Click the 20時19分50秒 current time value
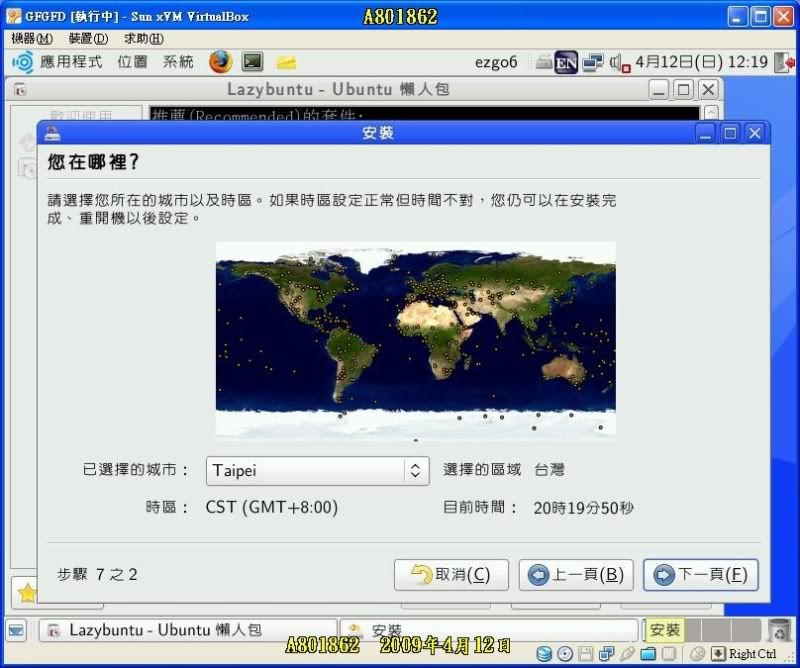This screenshot has width=800, height=668. (583, 508)
